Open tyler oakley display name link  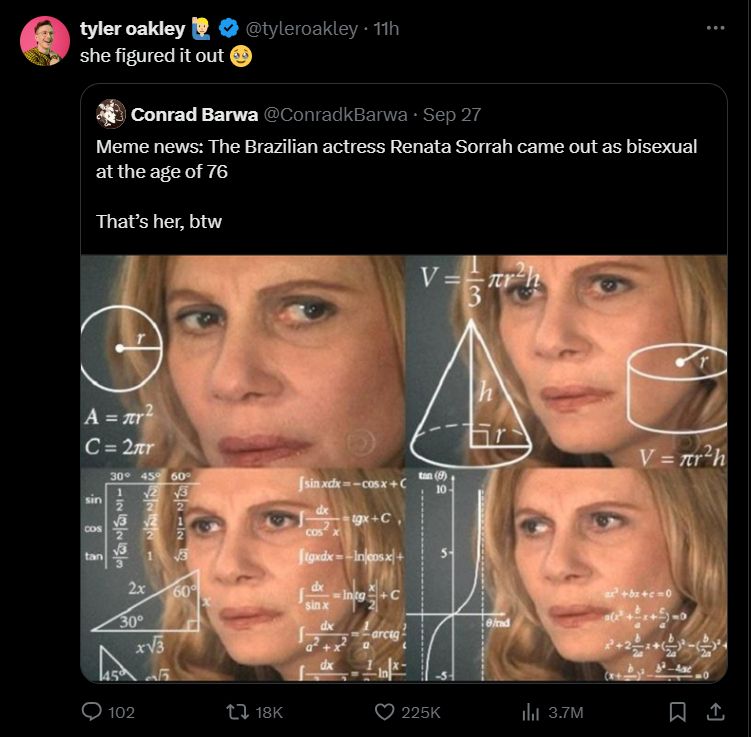pos(132,28)
